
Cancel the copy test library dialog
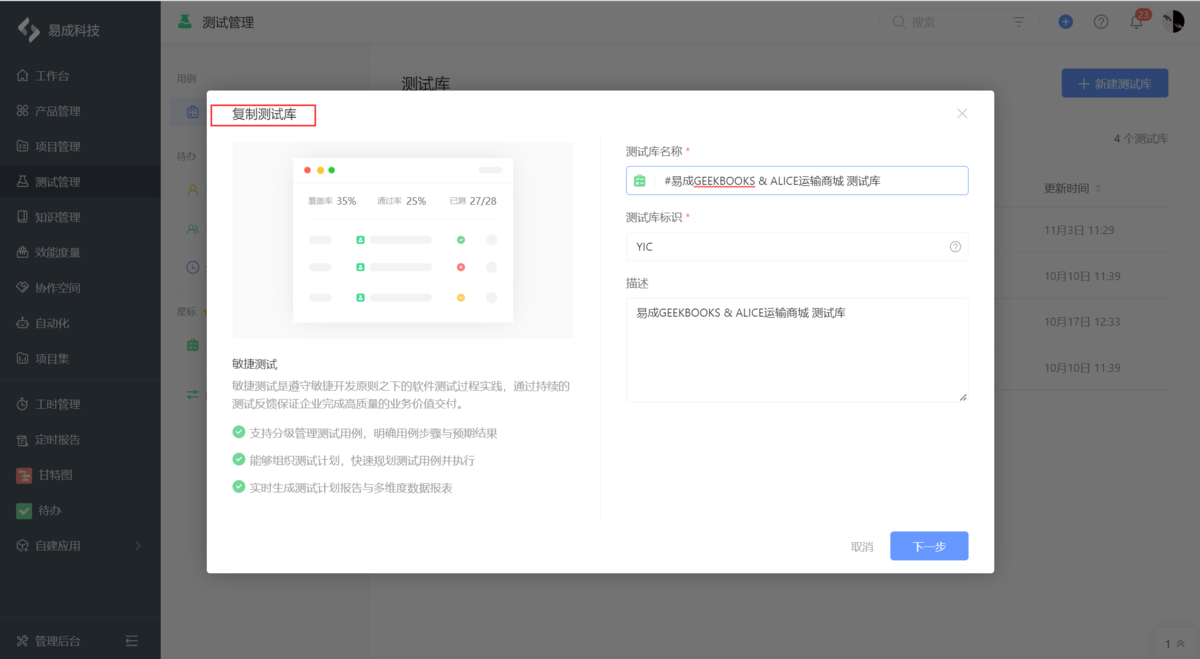[x=861, y=546]
